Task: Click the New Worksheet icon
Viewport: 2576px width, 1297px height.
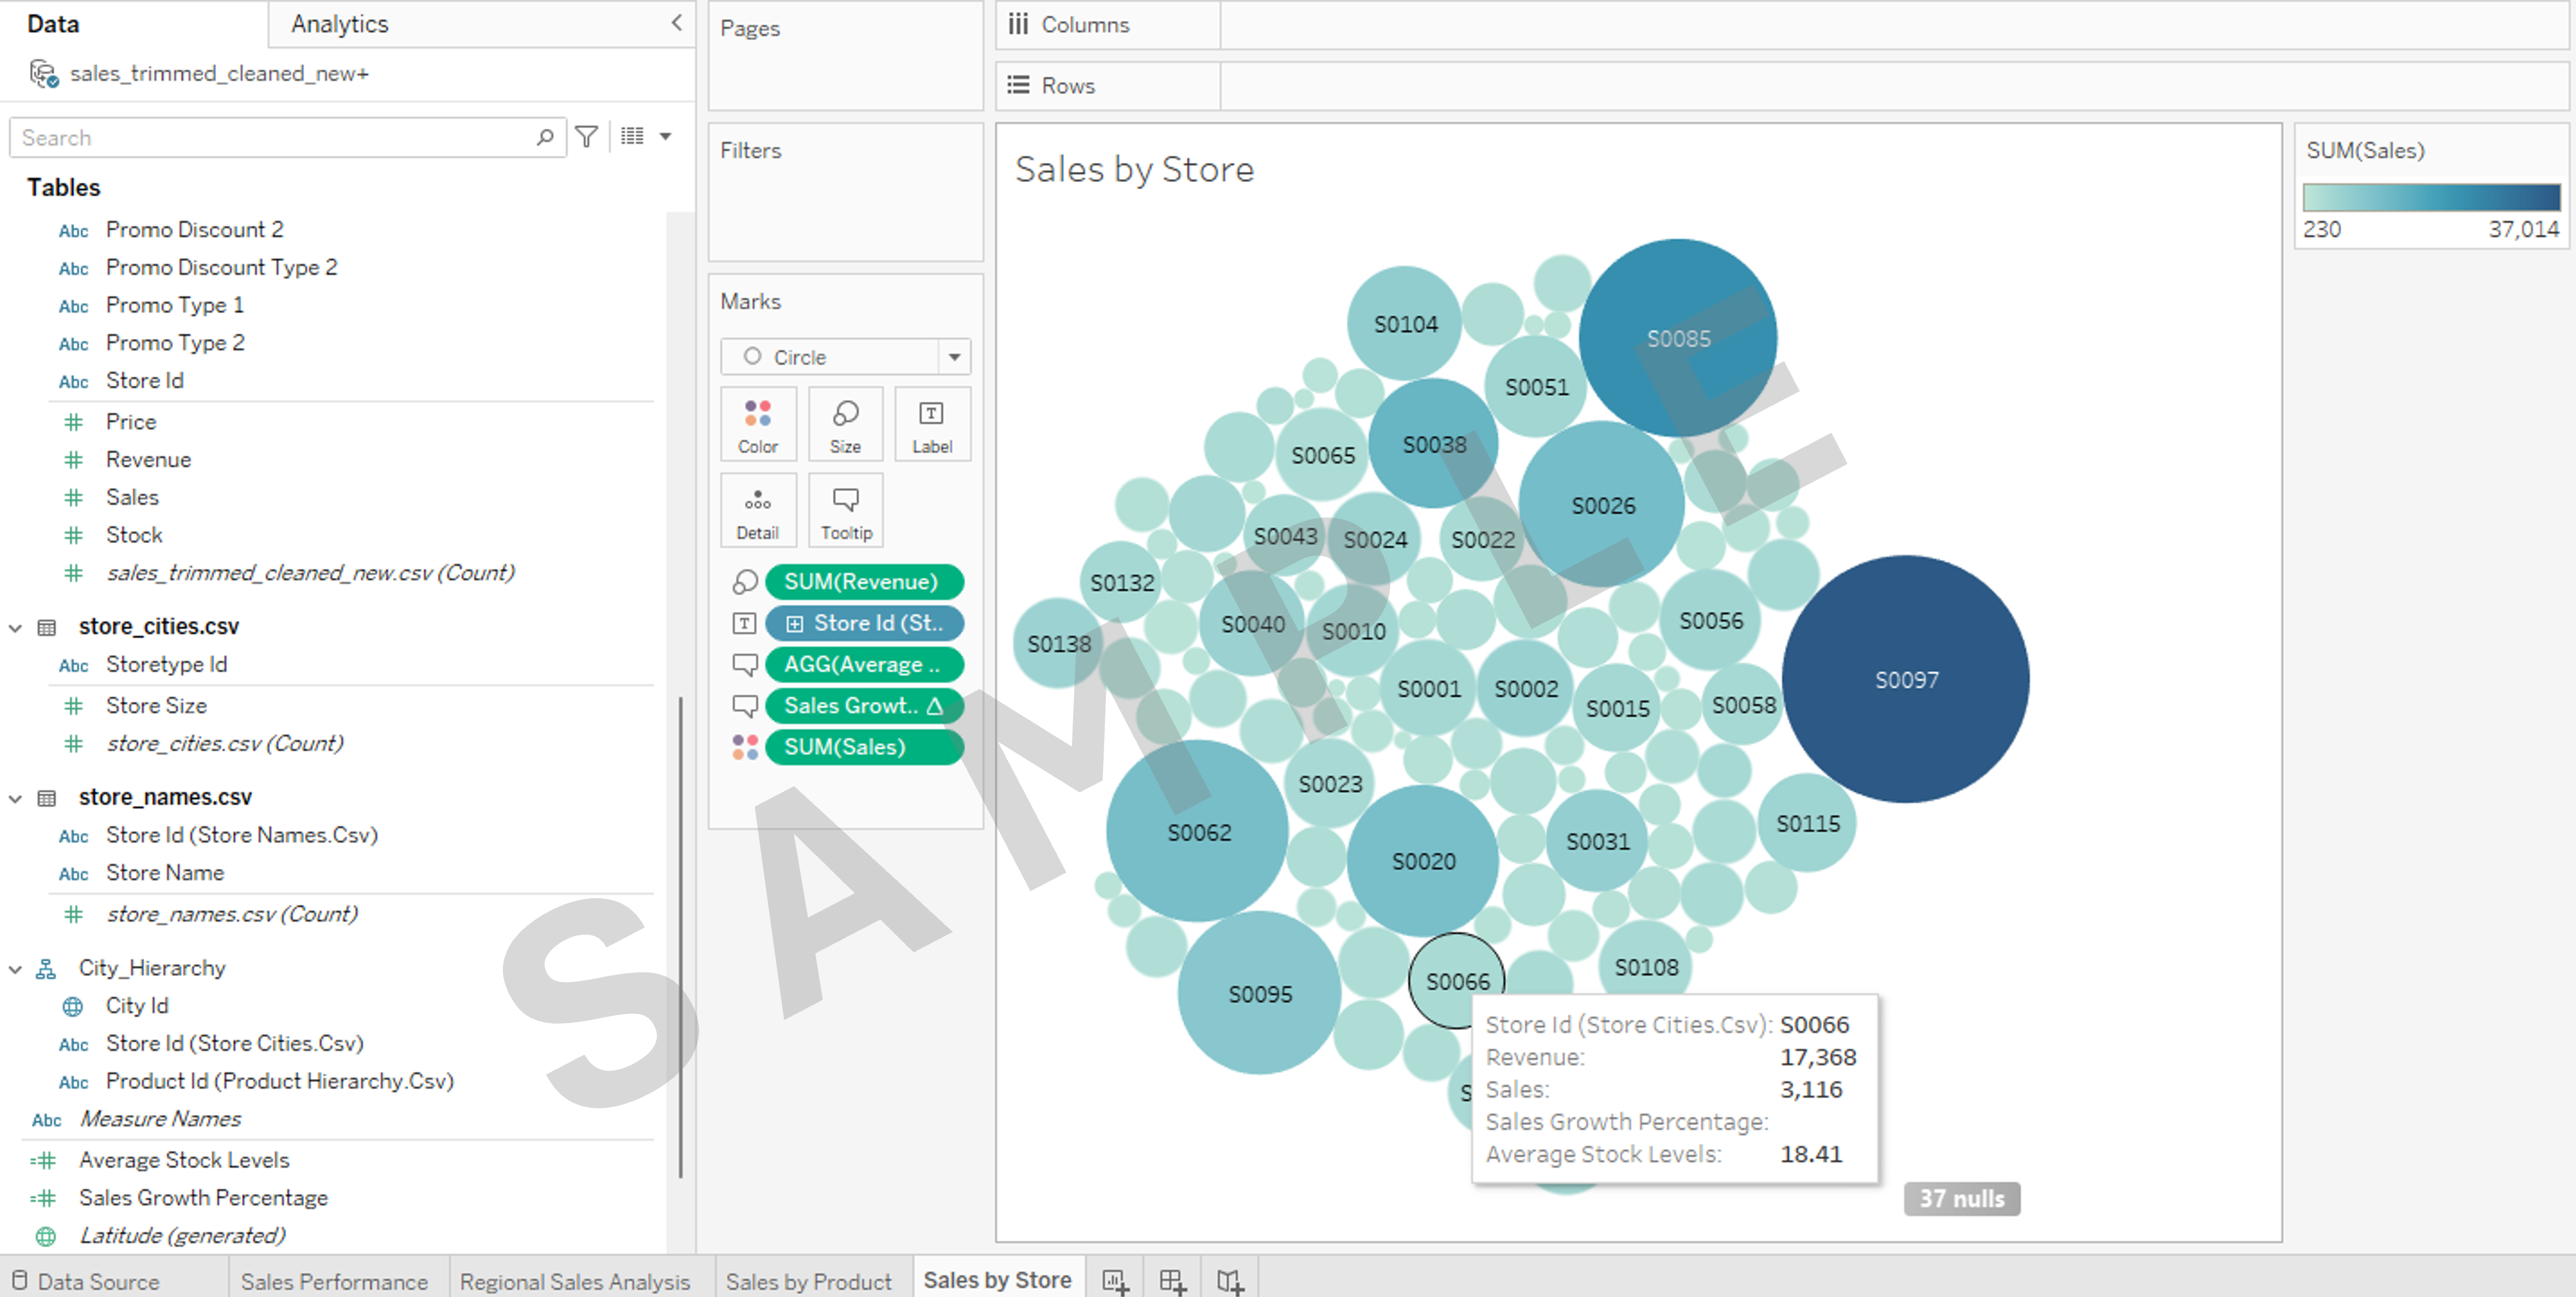Action: click(1114, 1281)
